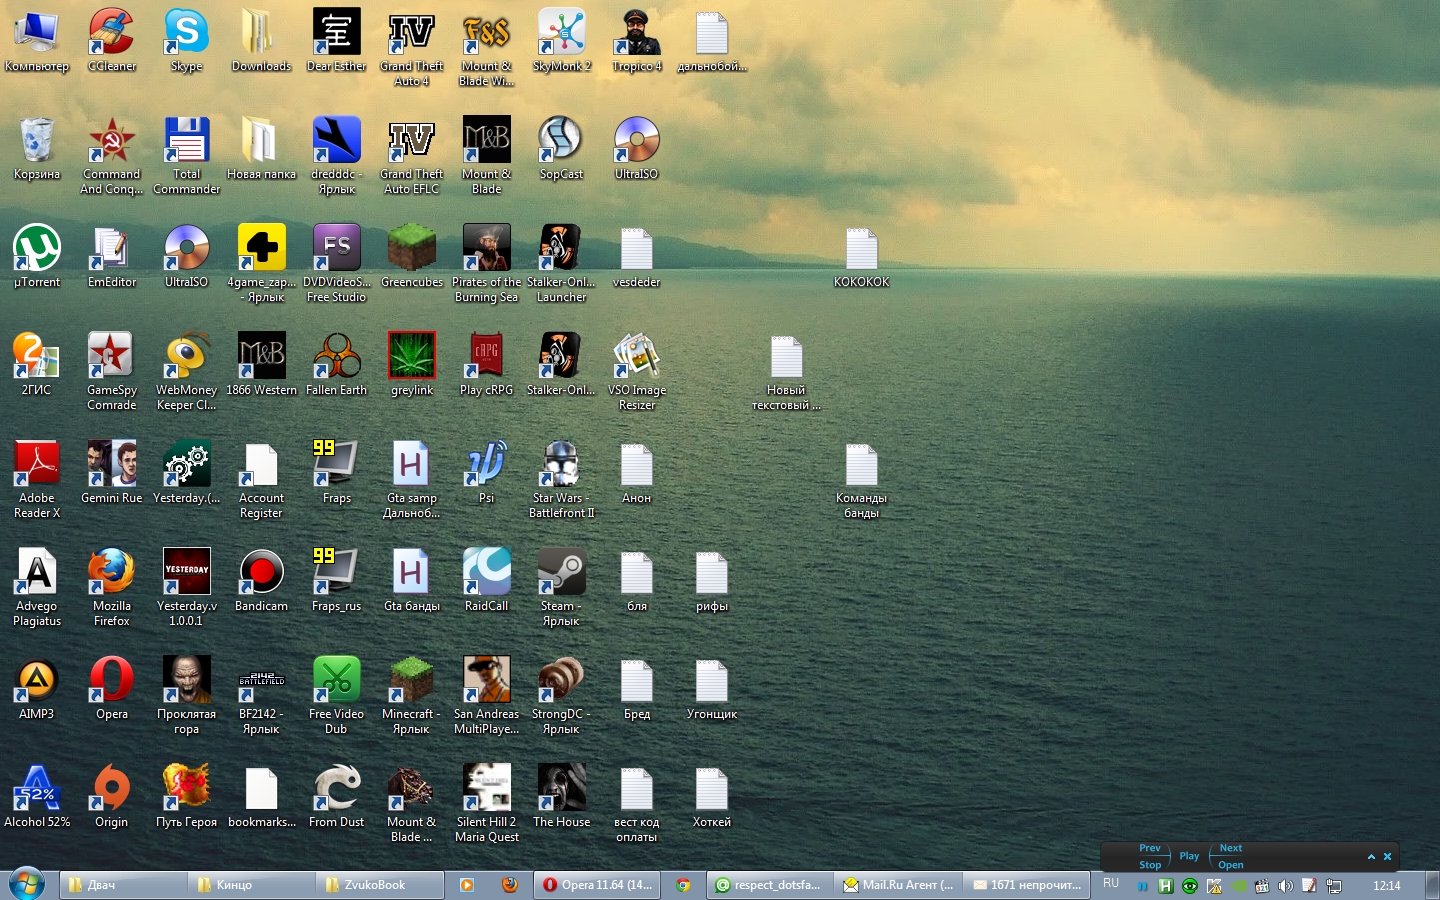This screenshot has height=900, width=1440.
Task: Select the Free Video Dub icon
Action: tap(337, 680)
